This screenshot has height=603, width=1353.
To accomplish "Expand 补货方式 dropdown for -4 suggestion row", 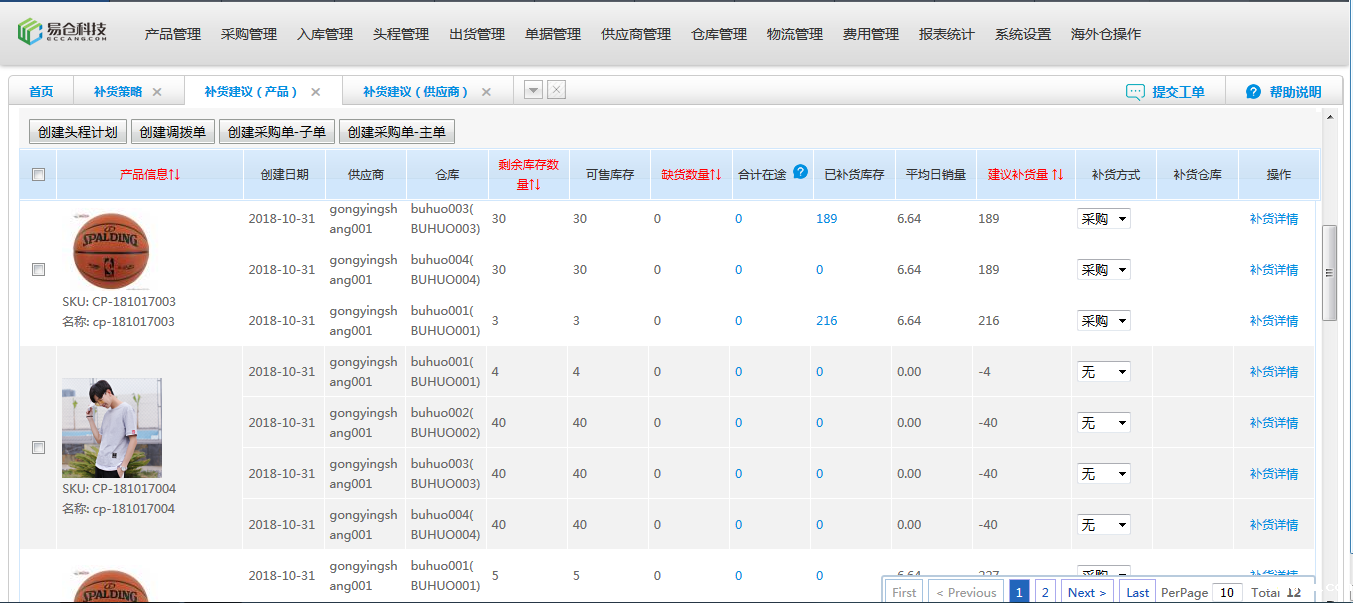I will pyautogui.click(x=1103, y=372).
